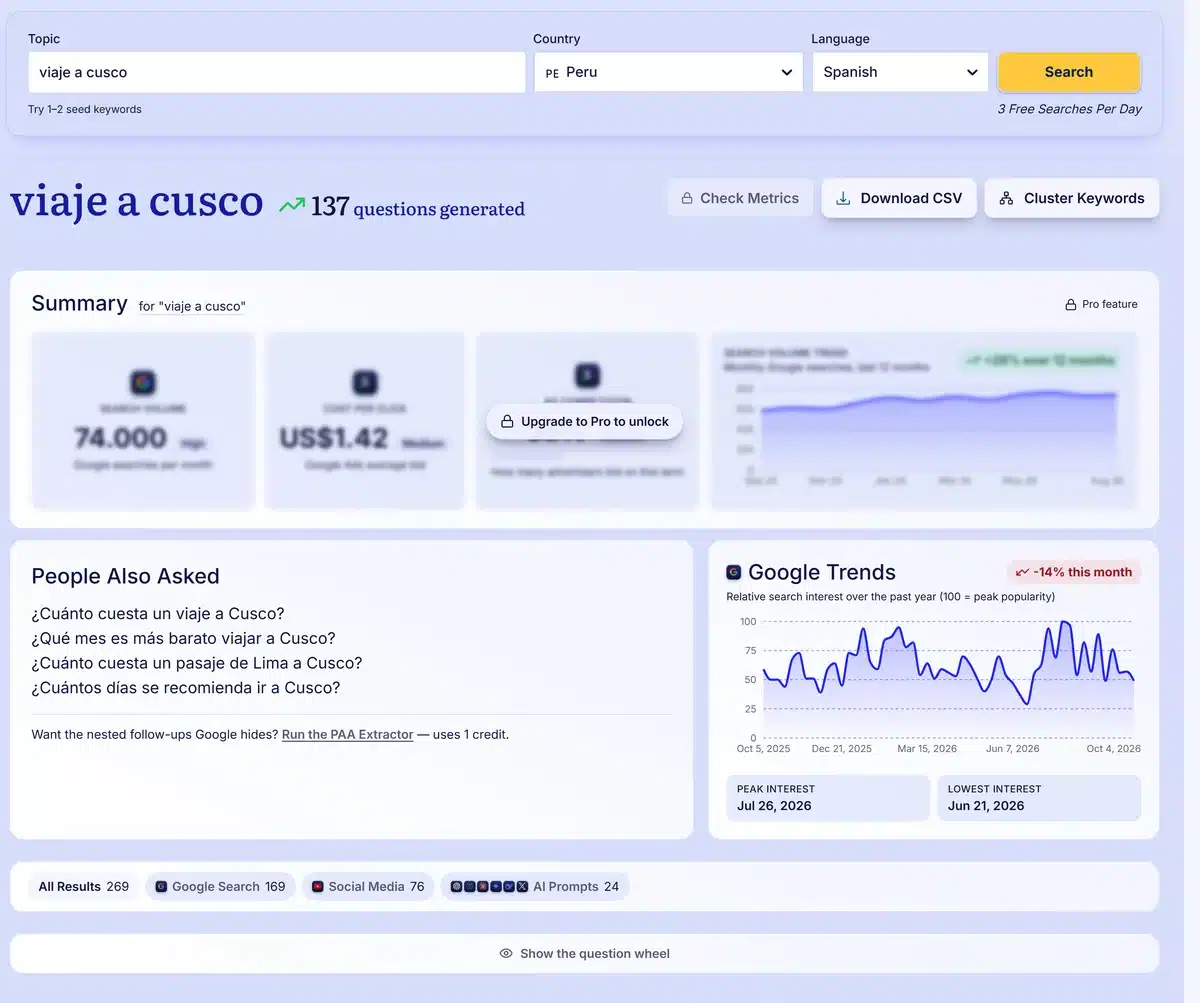
Task: Open the Country dropdown showing Peru
Action: pos(668,72)
